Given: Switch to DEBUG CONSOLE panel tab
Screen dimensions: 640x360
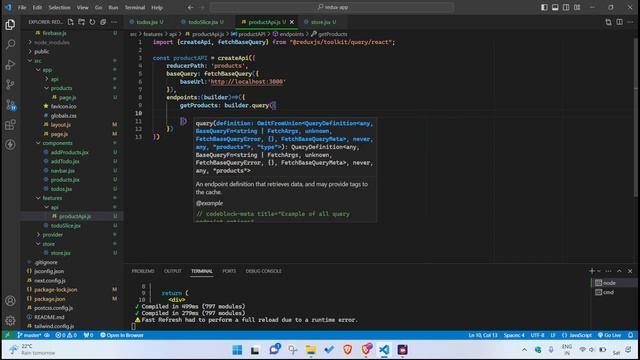Looking at the screenshot, I should pyautogui.click(x=263, y=271).
